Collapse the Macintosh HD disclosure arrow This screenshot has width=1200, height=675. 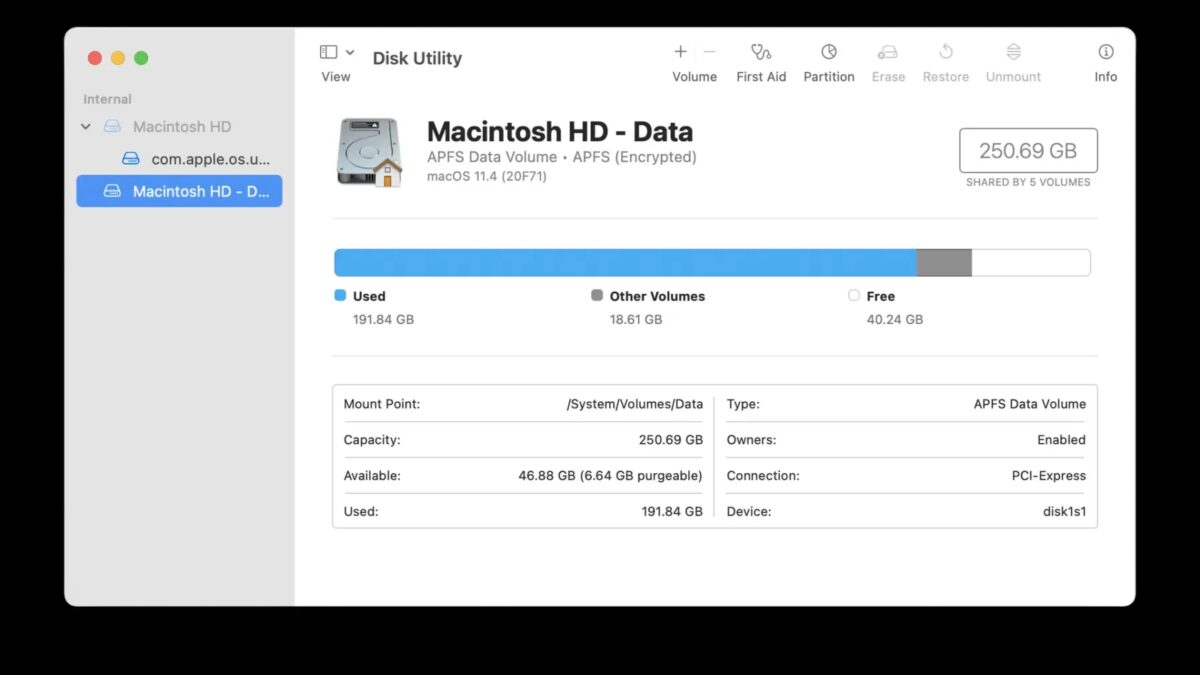86,127
